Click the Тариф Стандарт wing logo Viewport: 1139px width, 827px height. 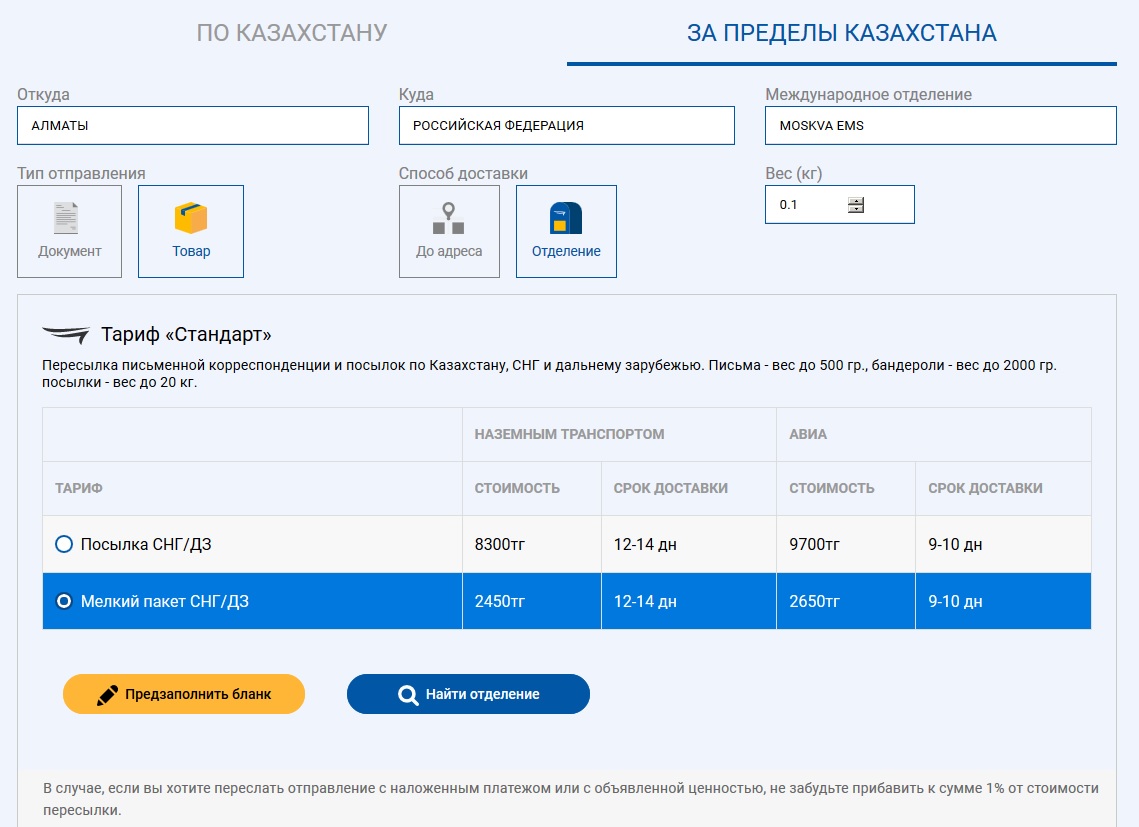pyautogui.click(x=65, y=334)
